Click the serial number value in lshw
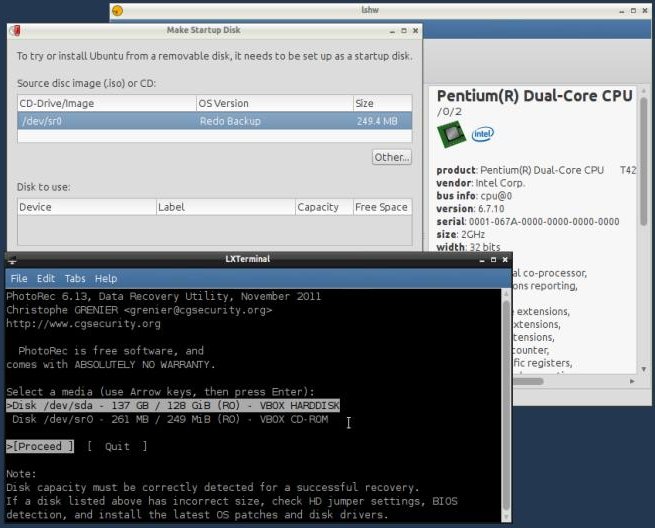The height and width of the screenshot is (528, 655). pos(544,221)
